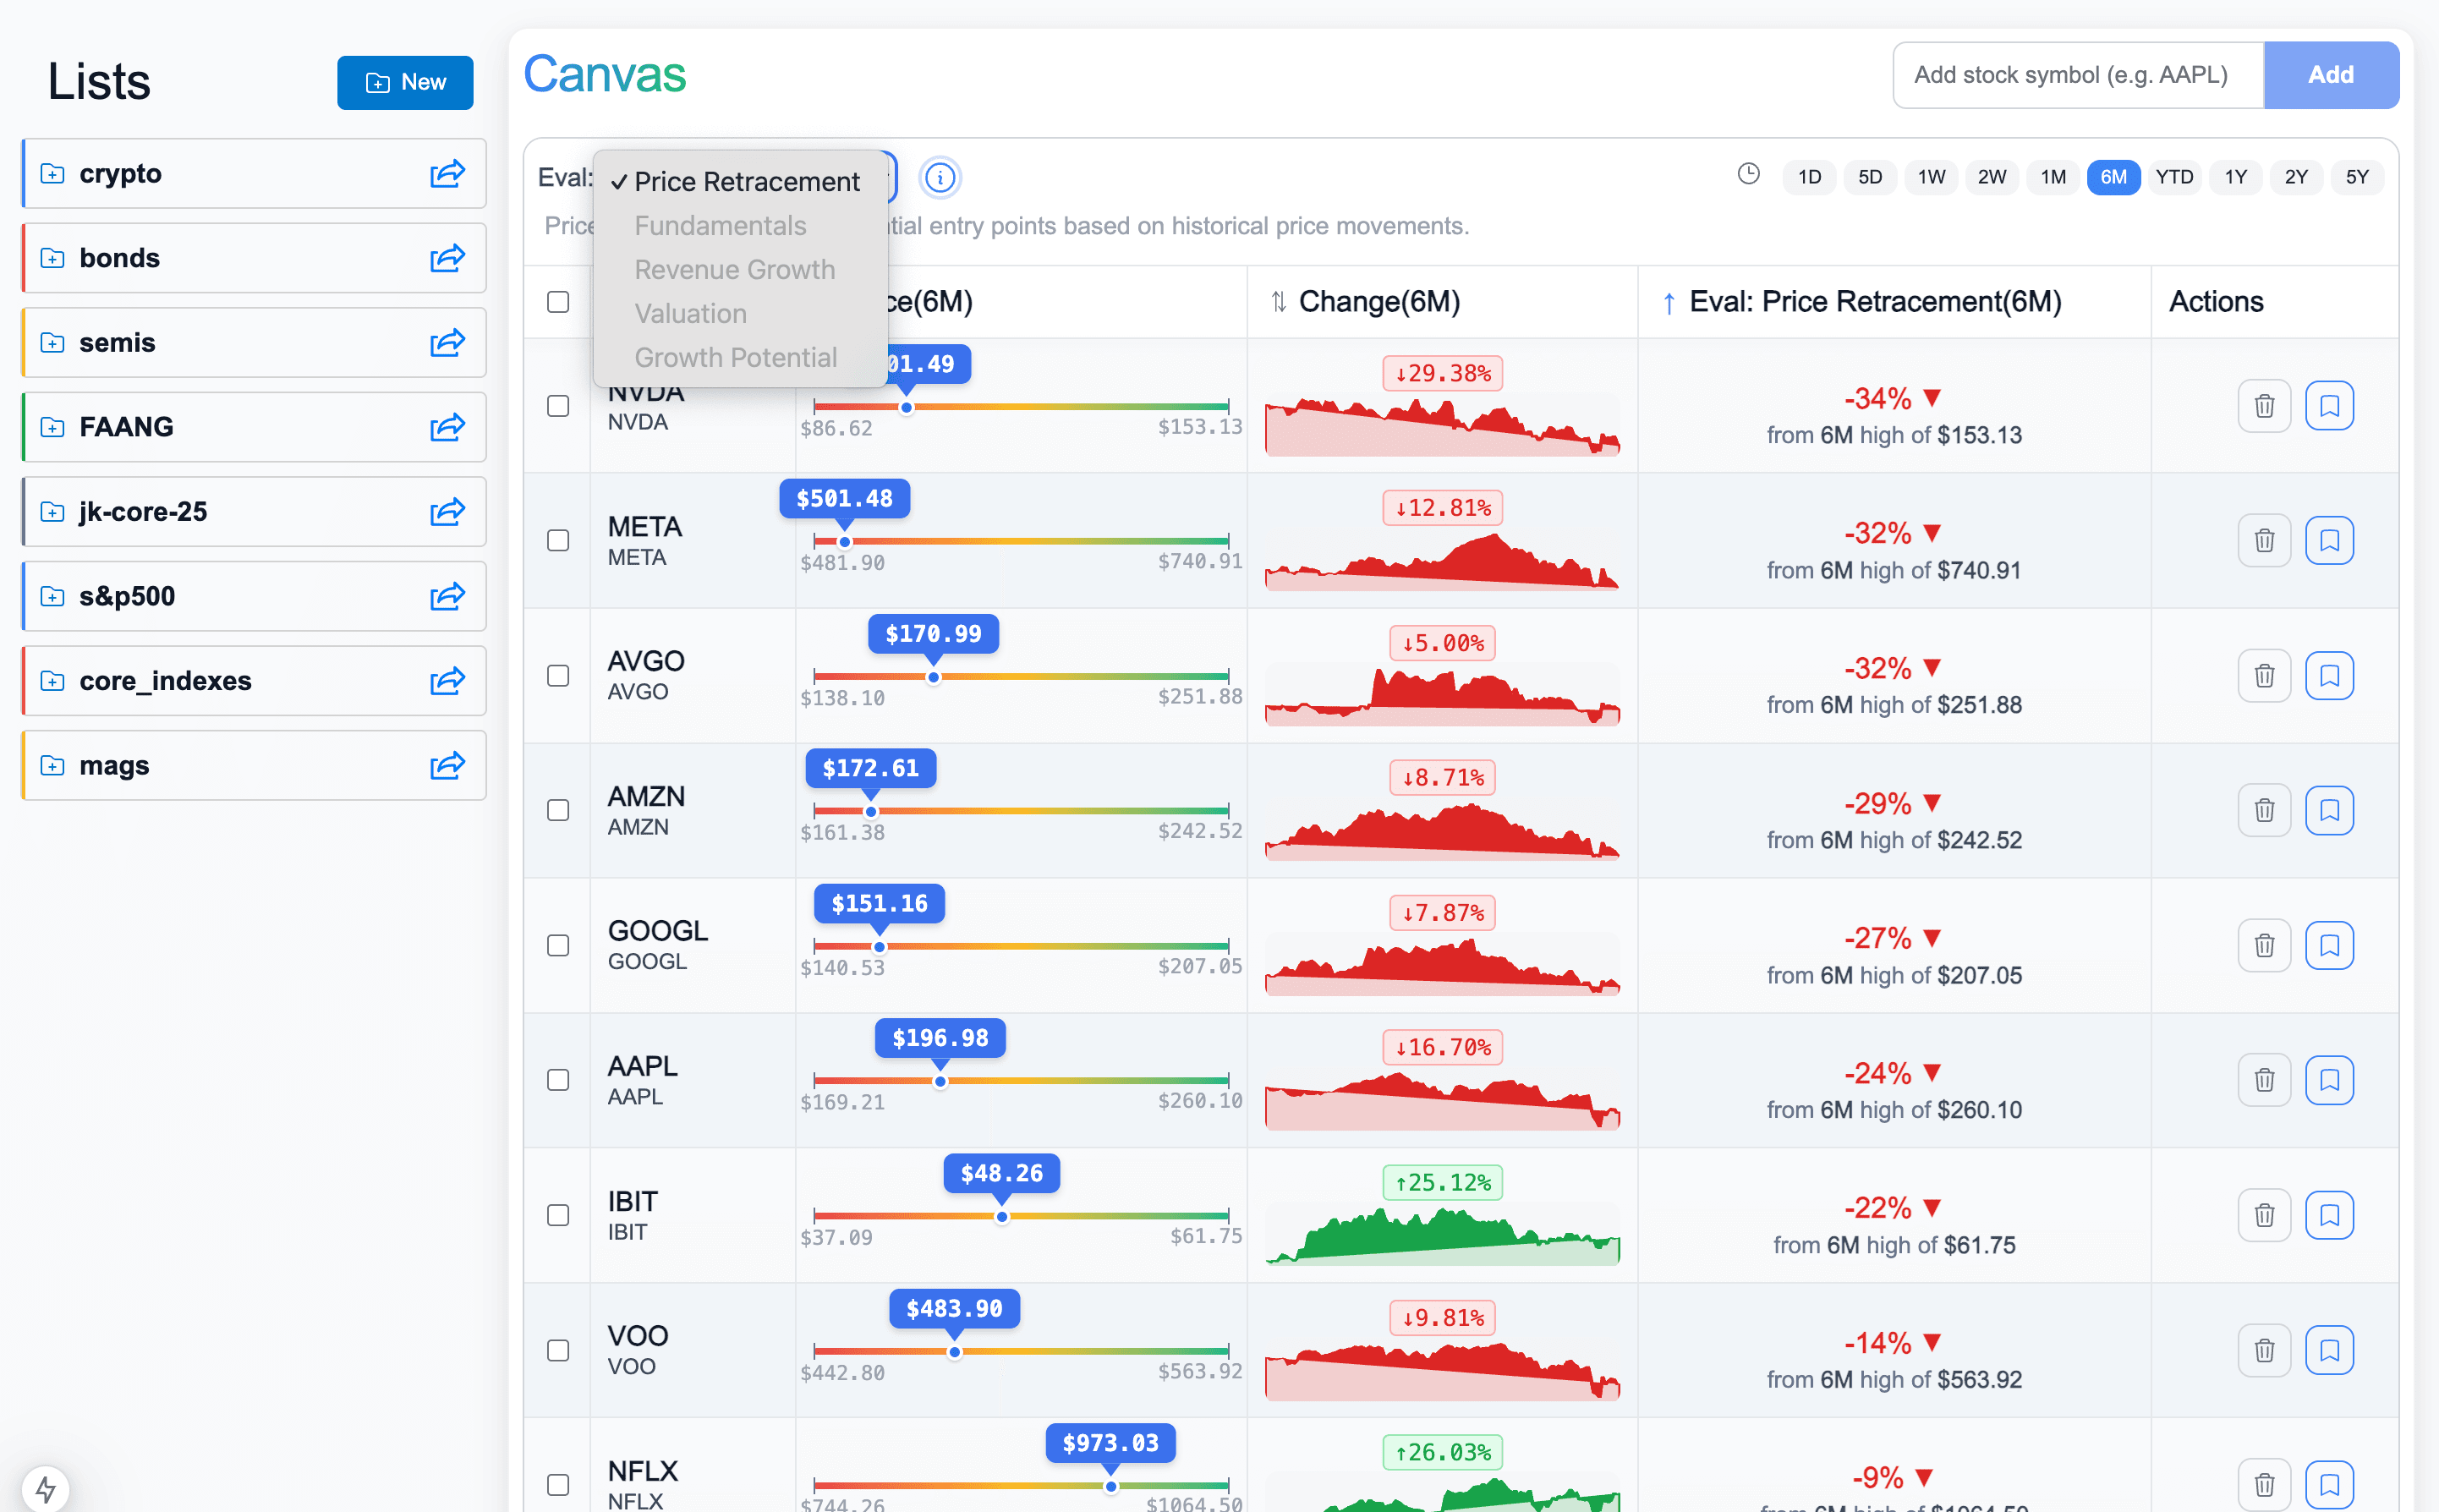The image size is (2439, 1512).
Task: Share the semis list
Action: [x=447, y=343]
